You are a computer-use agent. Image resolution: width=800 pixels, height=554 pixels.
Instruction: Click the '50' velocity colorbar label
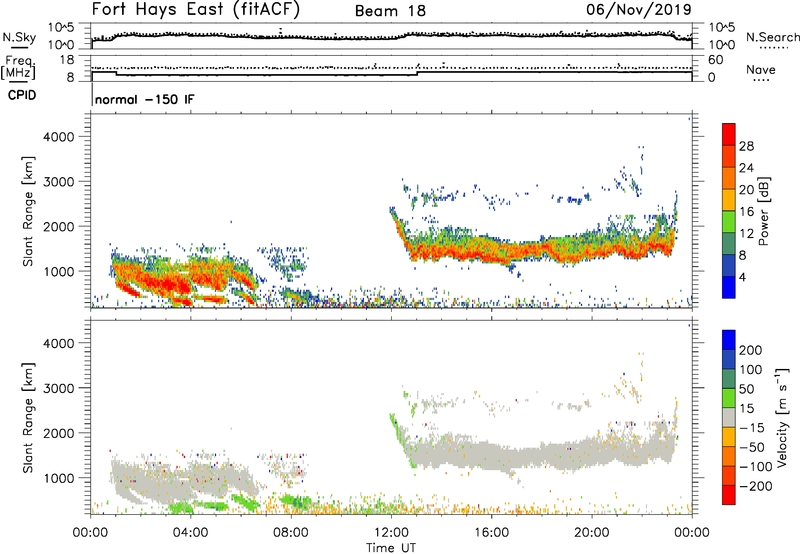pos(747,389)
